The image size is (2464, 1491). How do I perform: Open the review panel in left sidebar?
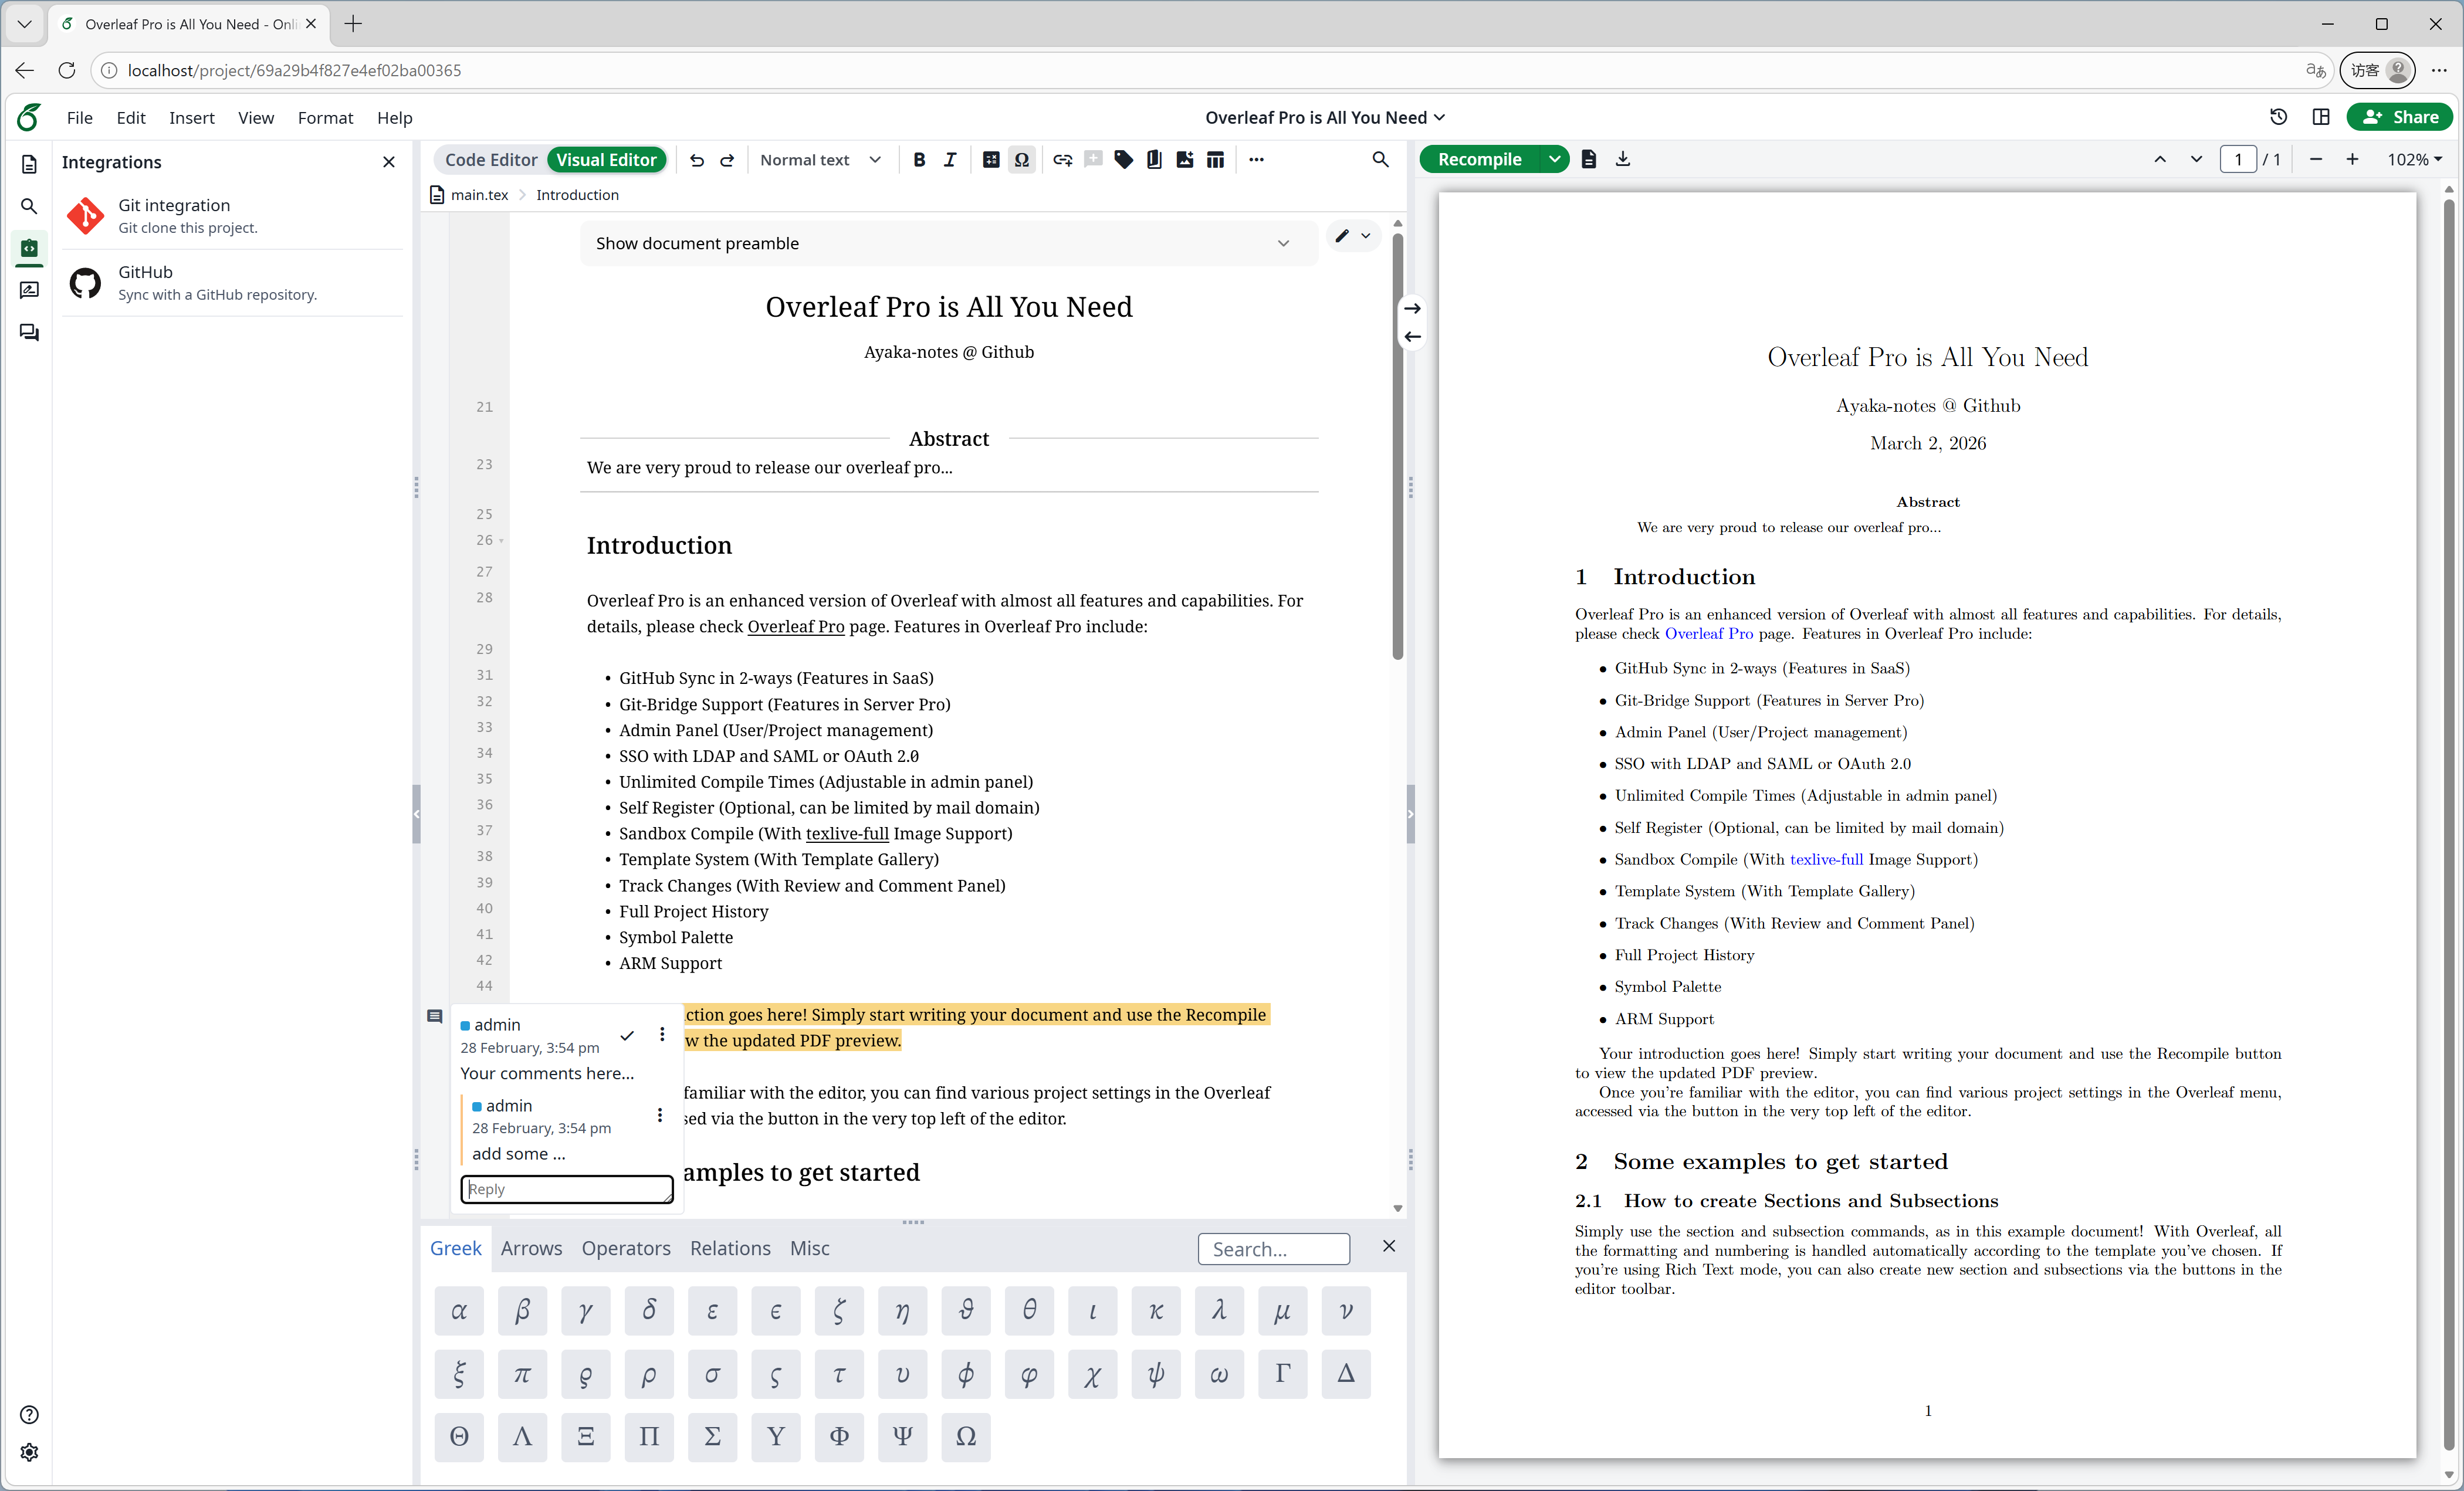pos(29,290)
